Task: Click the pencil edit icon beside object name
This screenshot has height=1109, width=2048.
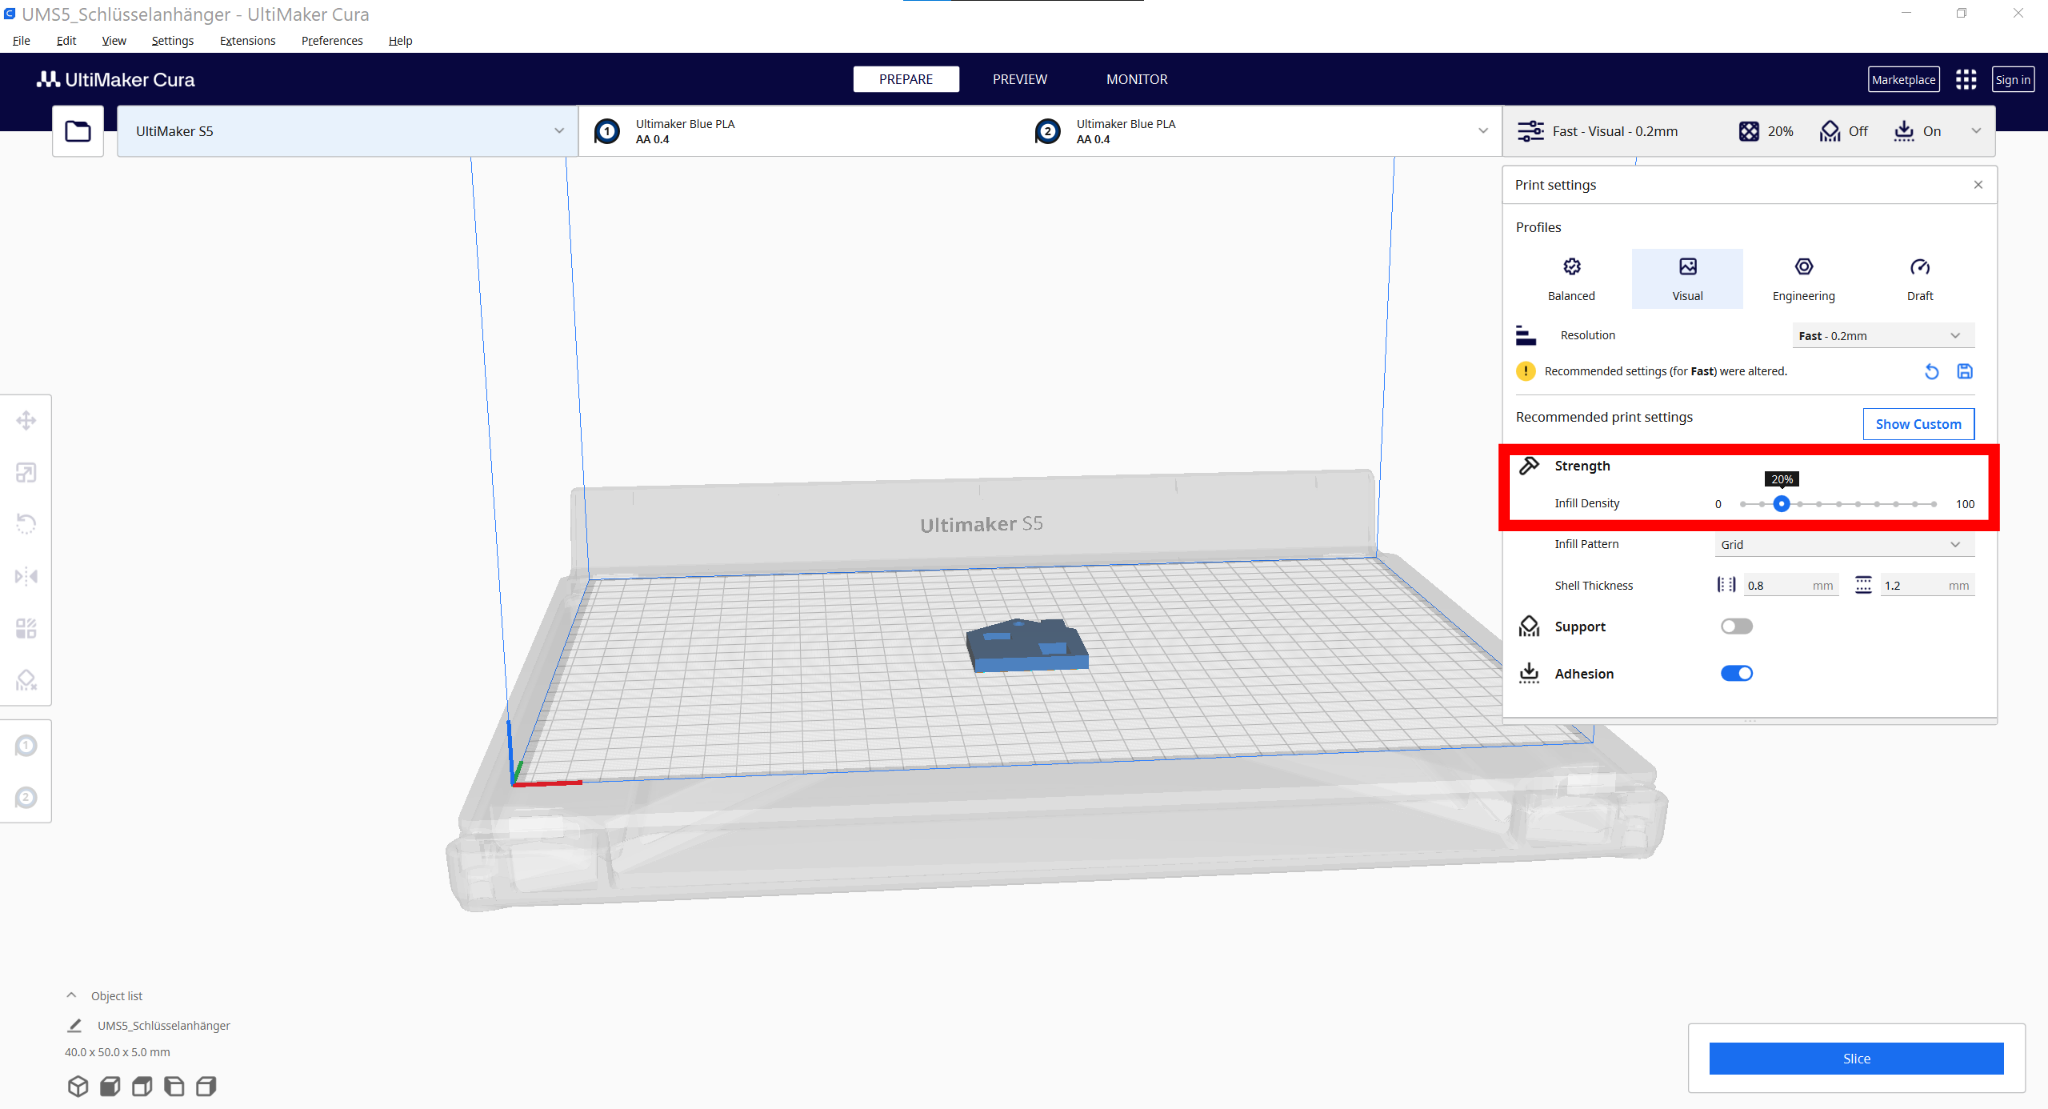Action: [x=74, y=1026]
